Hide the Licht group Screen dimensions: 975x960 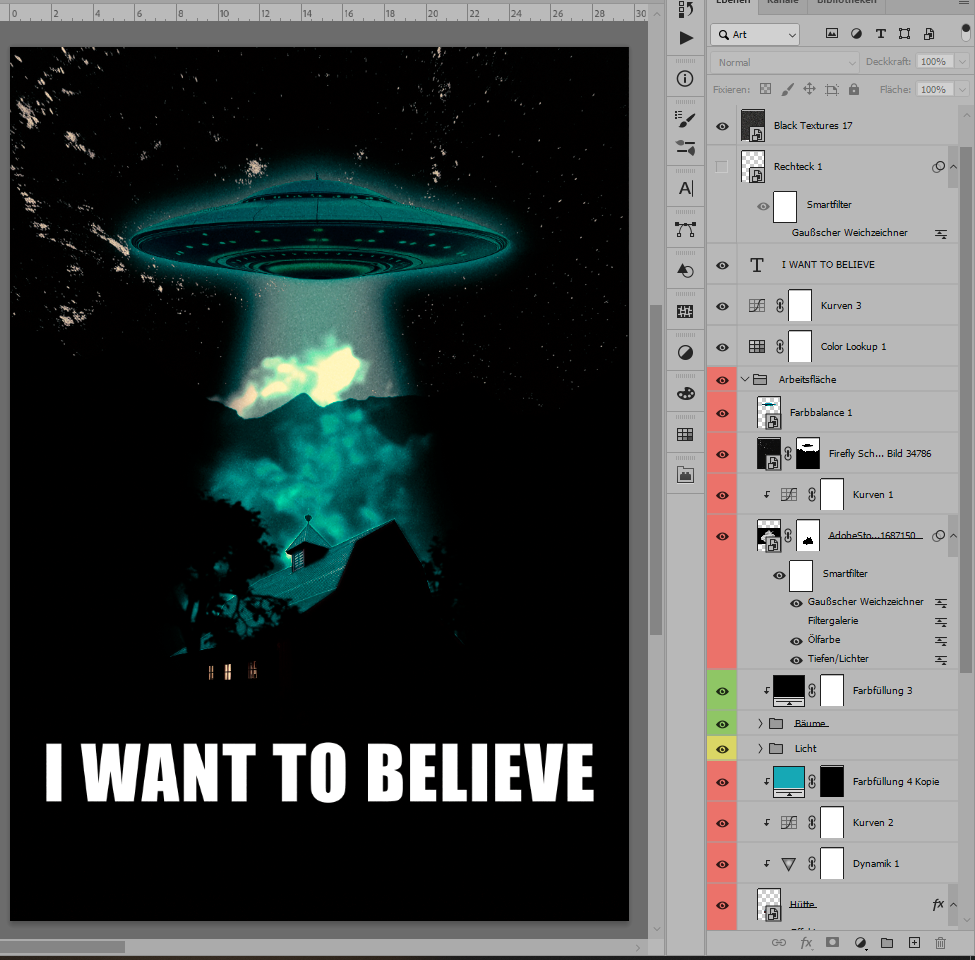coord(722,749)
